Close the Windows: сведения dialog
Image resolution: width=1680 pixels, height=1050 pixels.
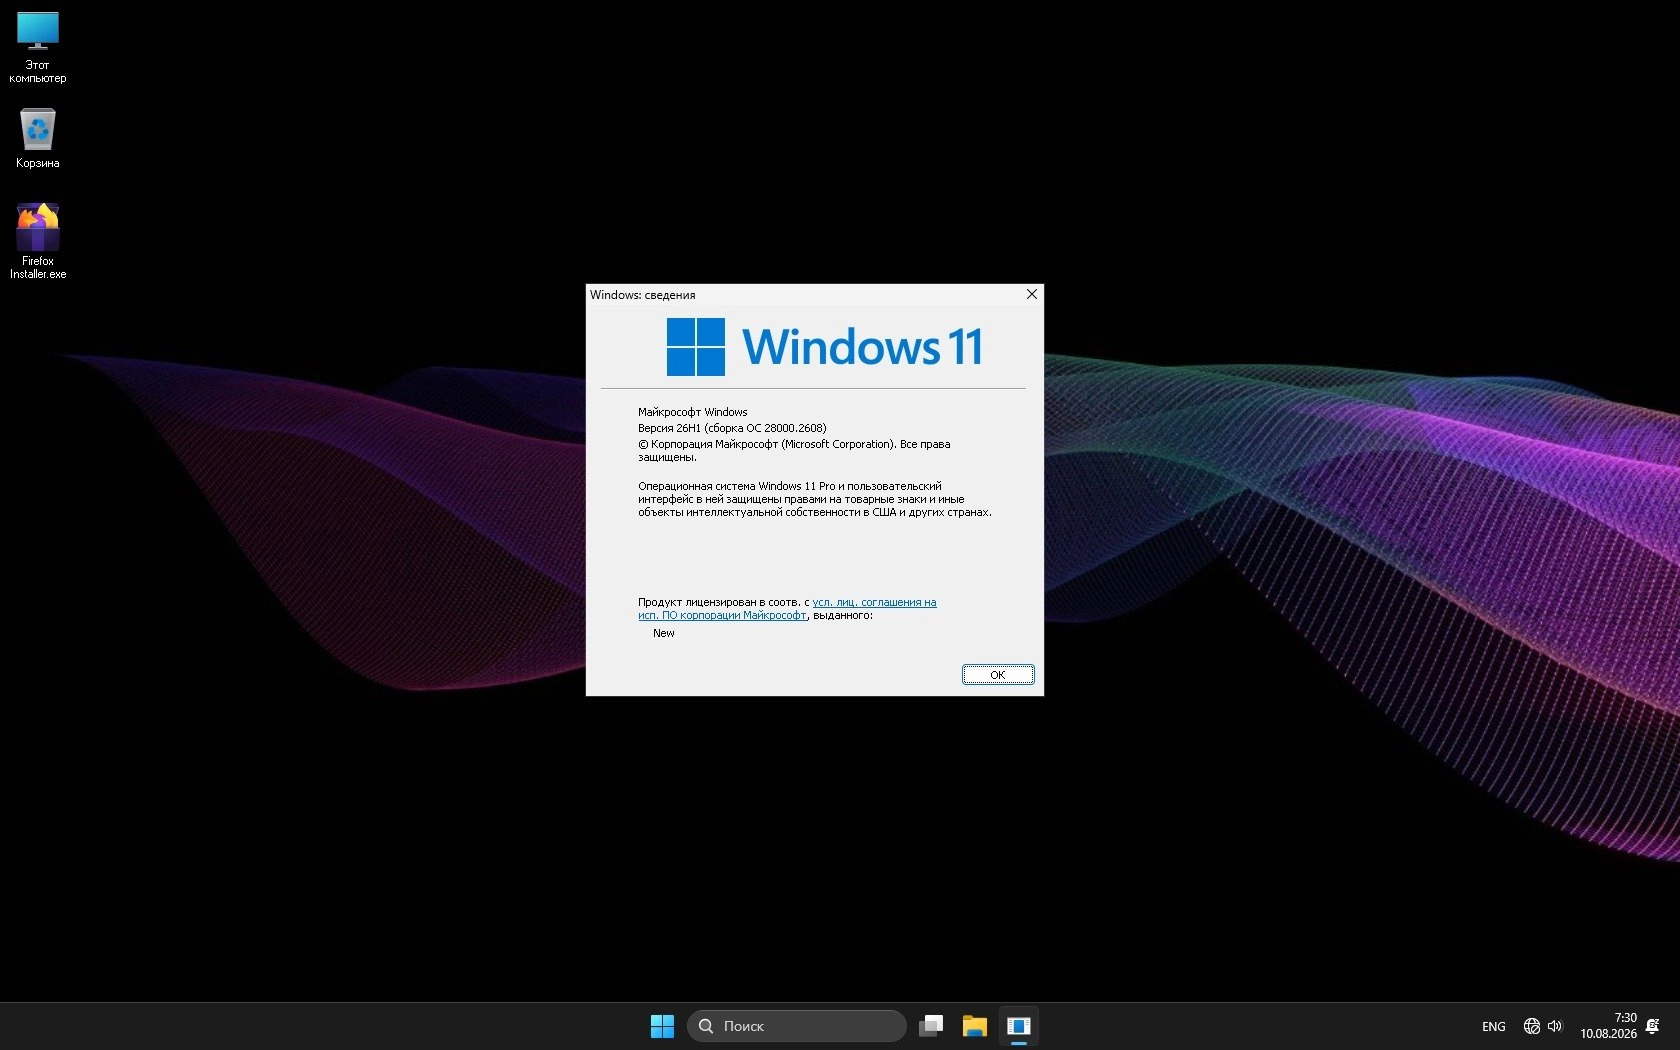pos(1032,294)
